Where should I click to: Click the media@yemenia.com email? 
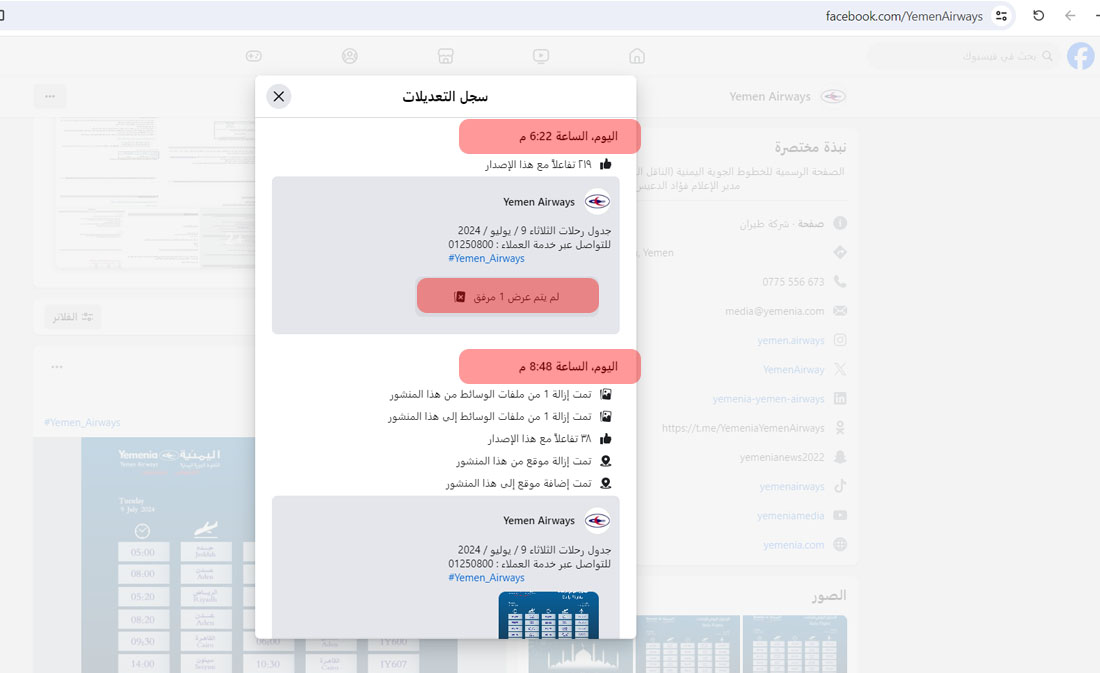[774, 311]
